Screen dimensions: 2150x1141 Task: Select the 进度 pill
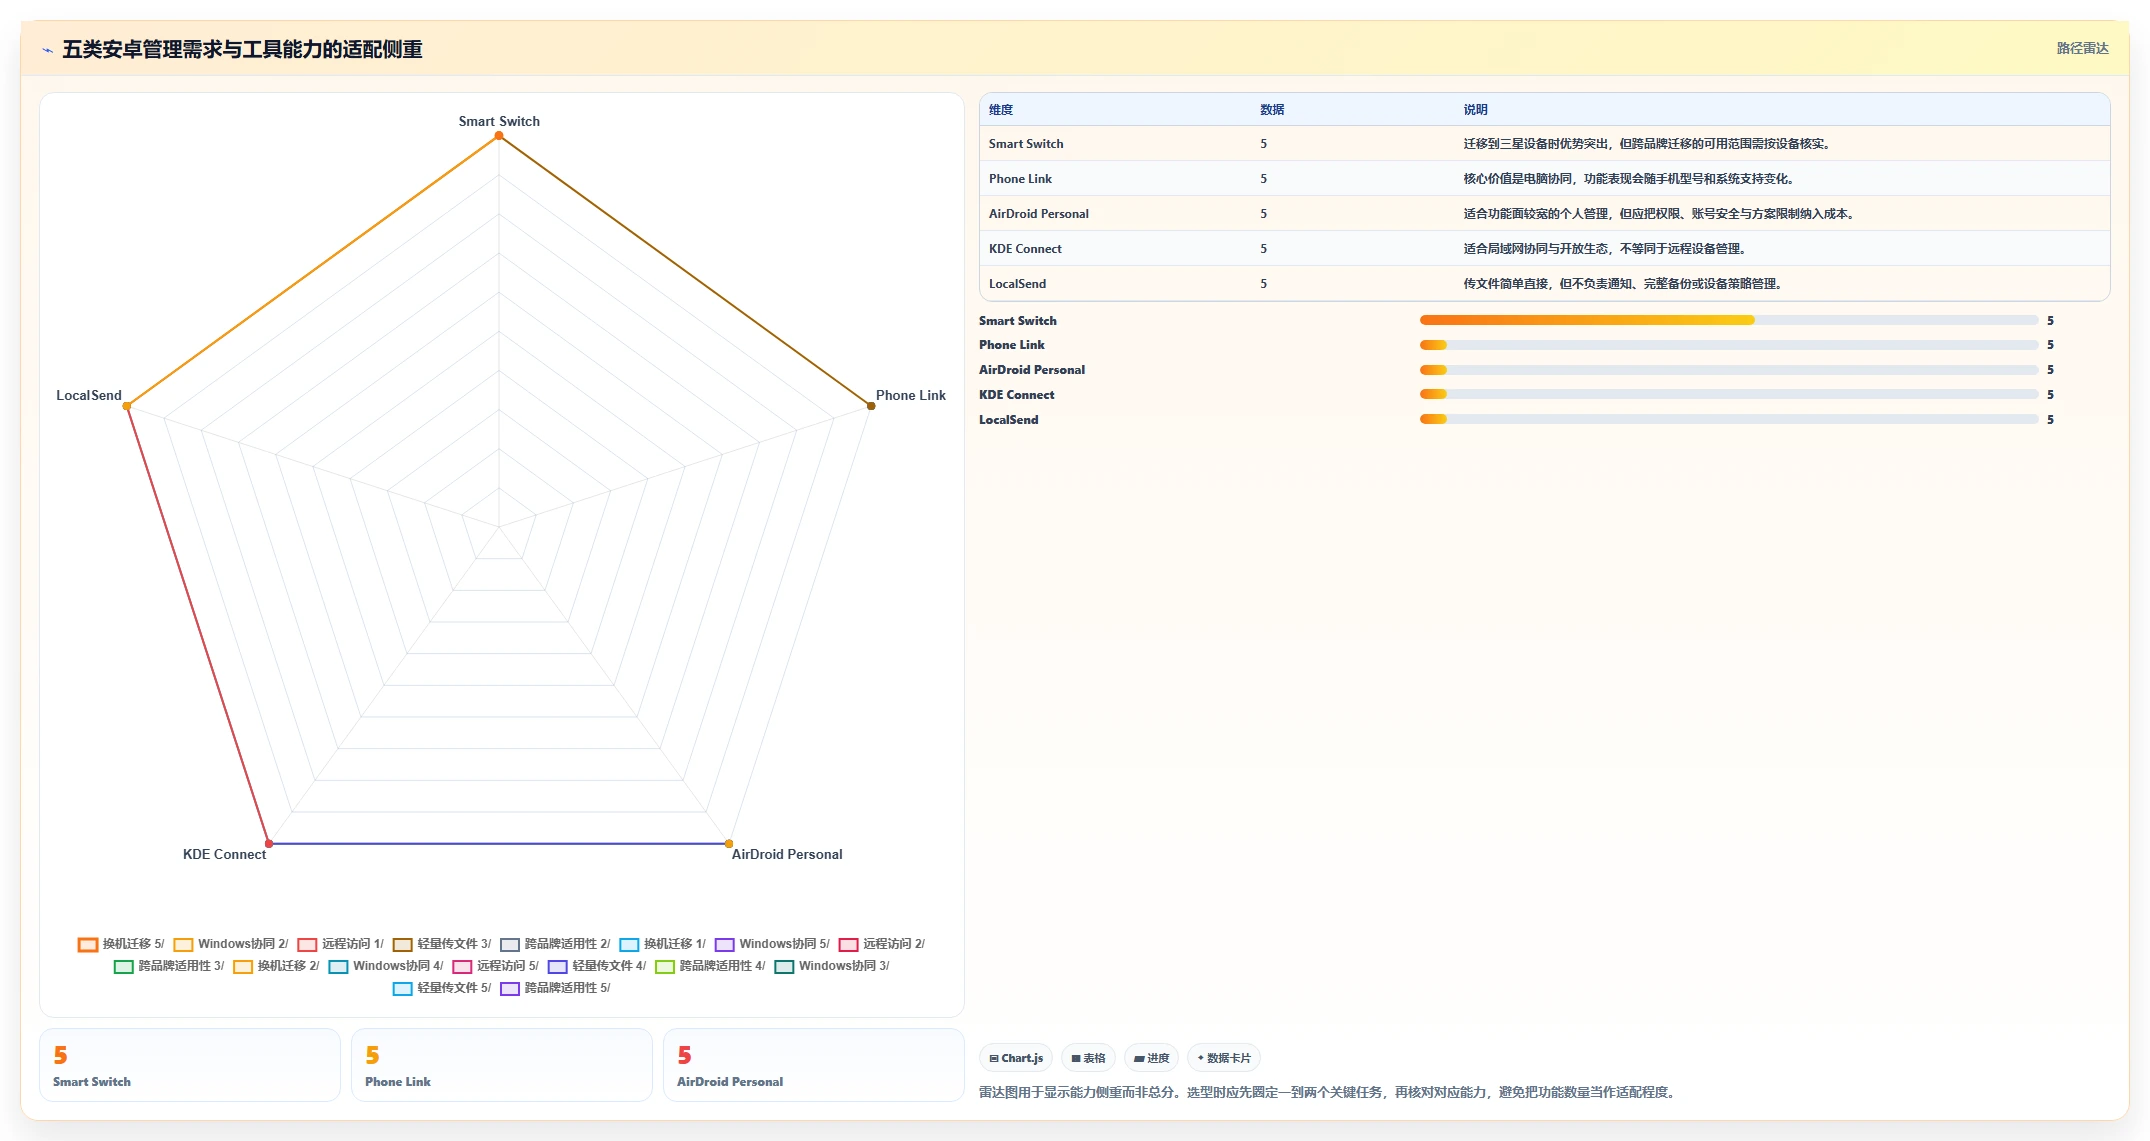coord(1151,1058)
